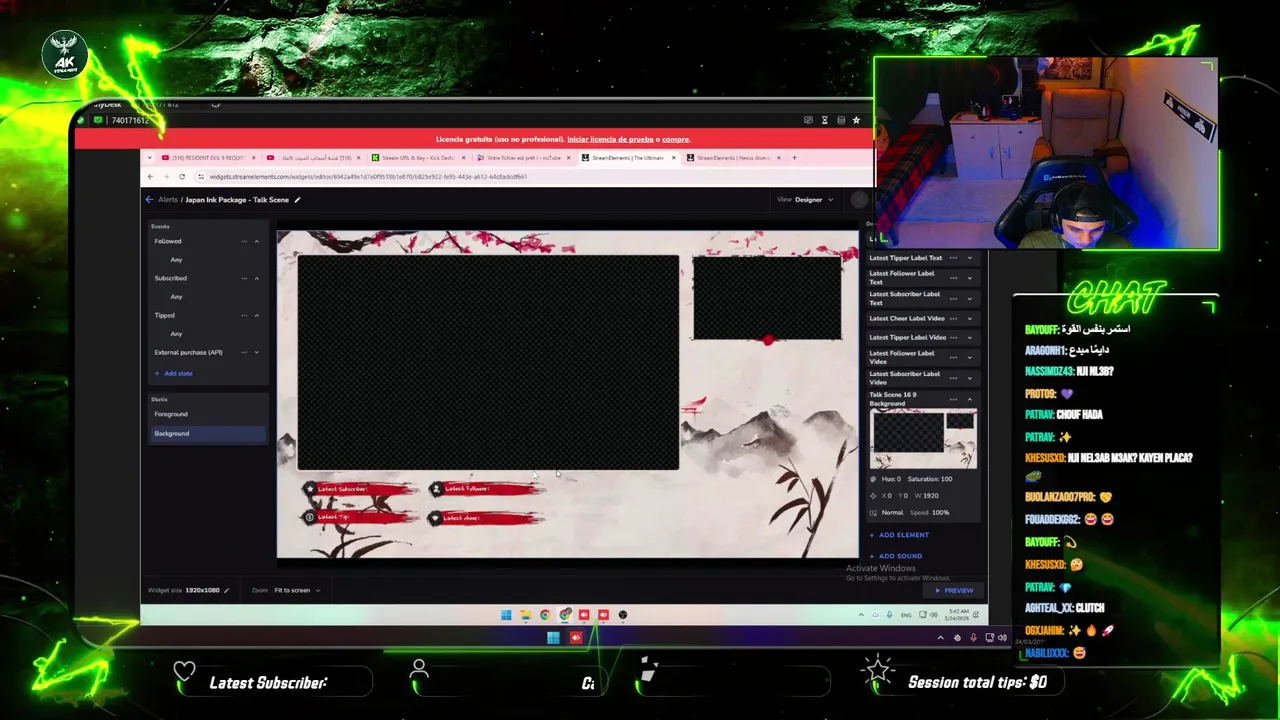Click the compre link in red banner

(x=675, y=140)
